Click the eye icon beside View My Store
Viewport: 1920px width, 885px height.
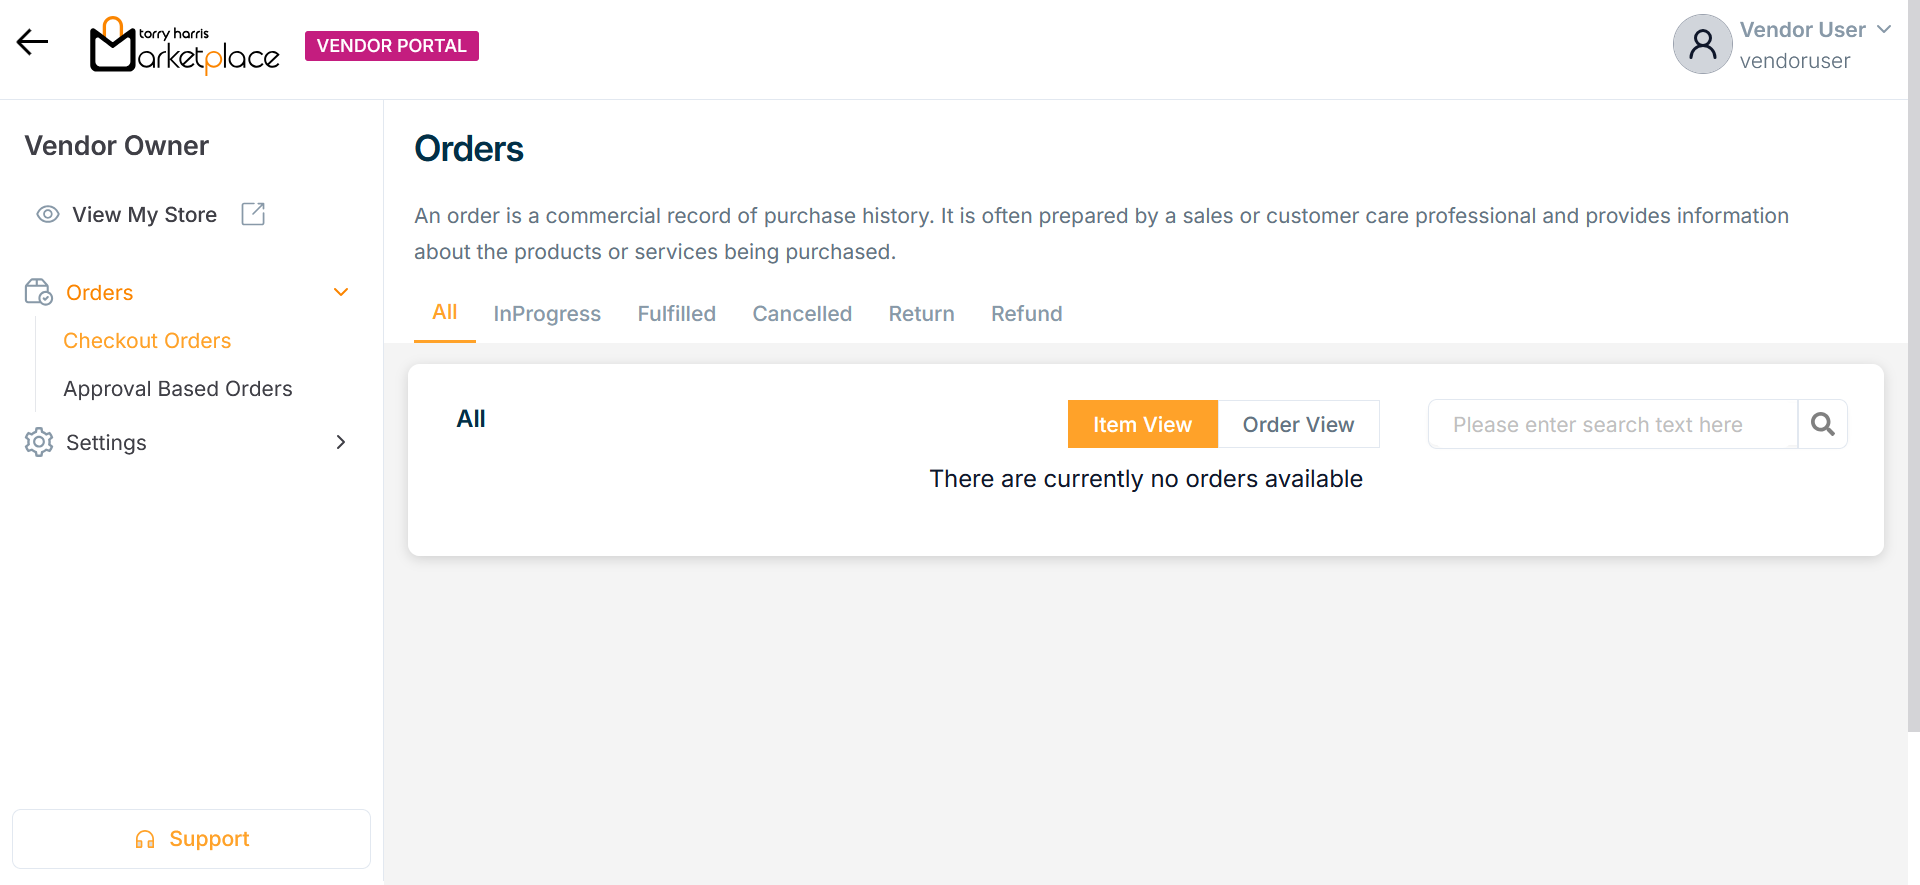pos(47,214)
